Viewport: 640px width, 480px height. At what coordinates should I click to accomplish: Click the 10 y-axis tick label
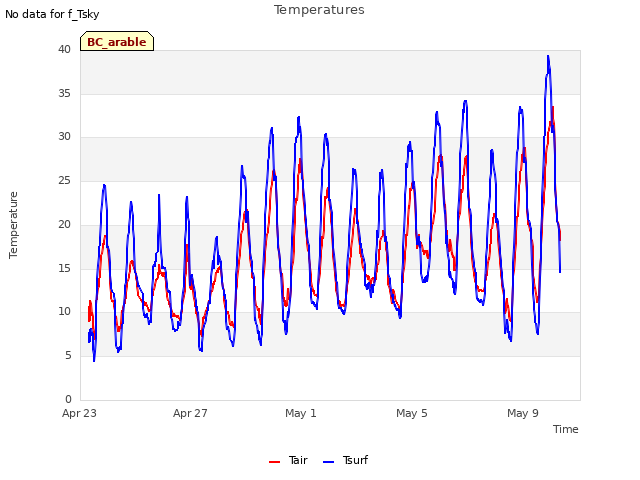[64, 312]
